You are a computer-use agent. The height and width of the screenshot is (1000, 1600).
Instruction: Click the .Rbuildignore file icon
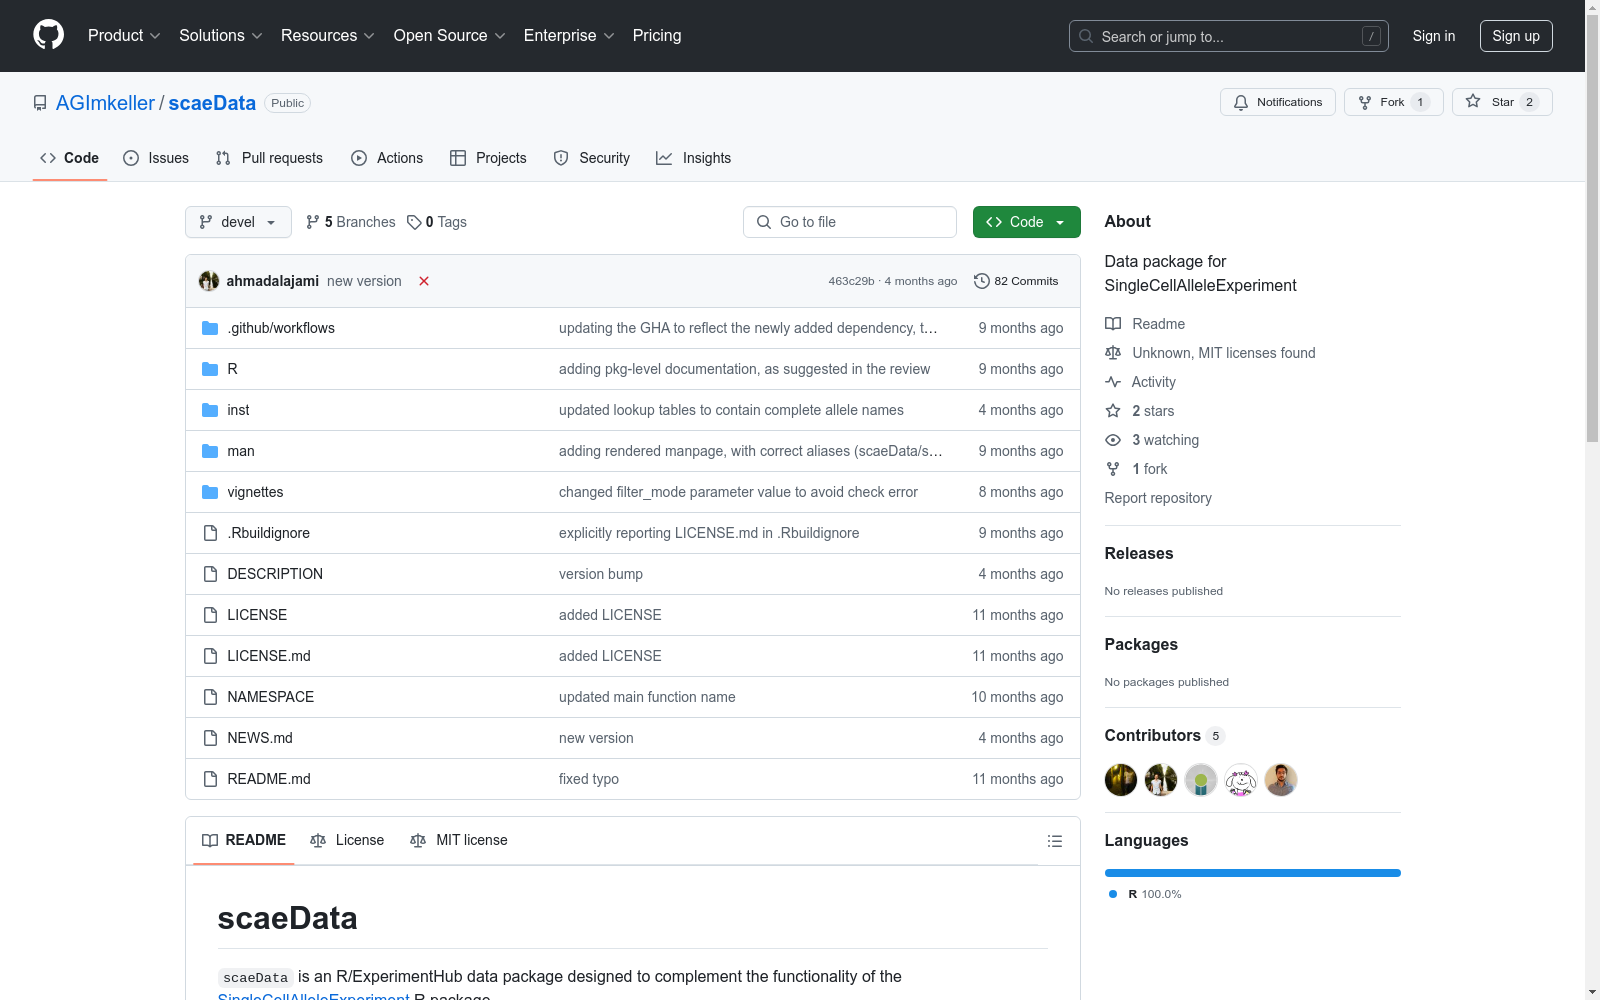[x=210, y=533]
